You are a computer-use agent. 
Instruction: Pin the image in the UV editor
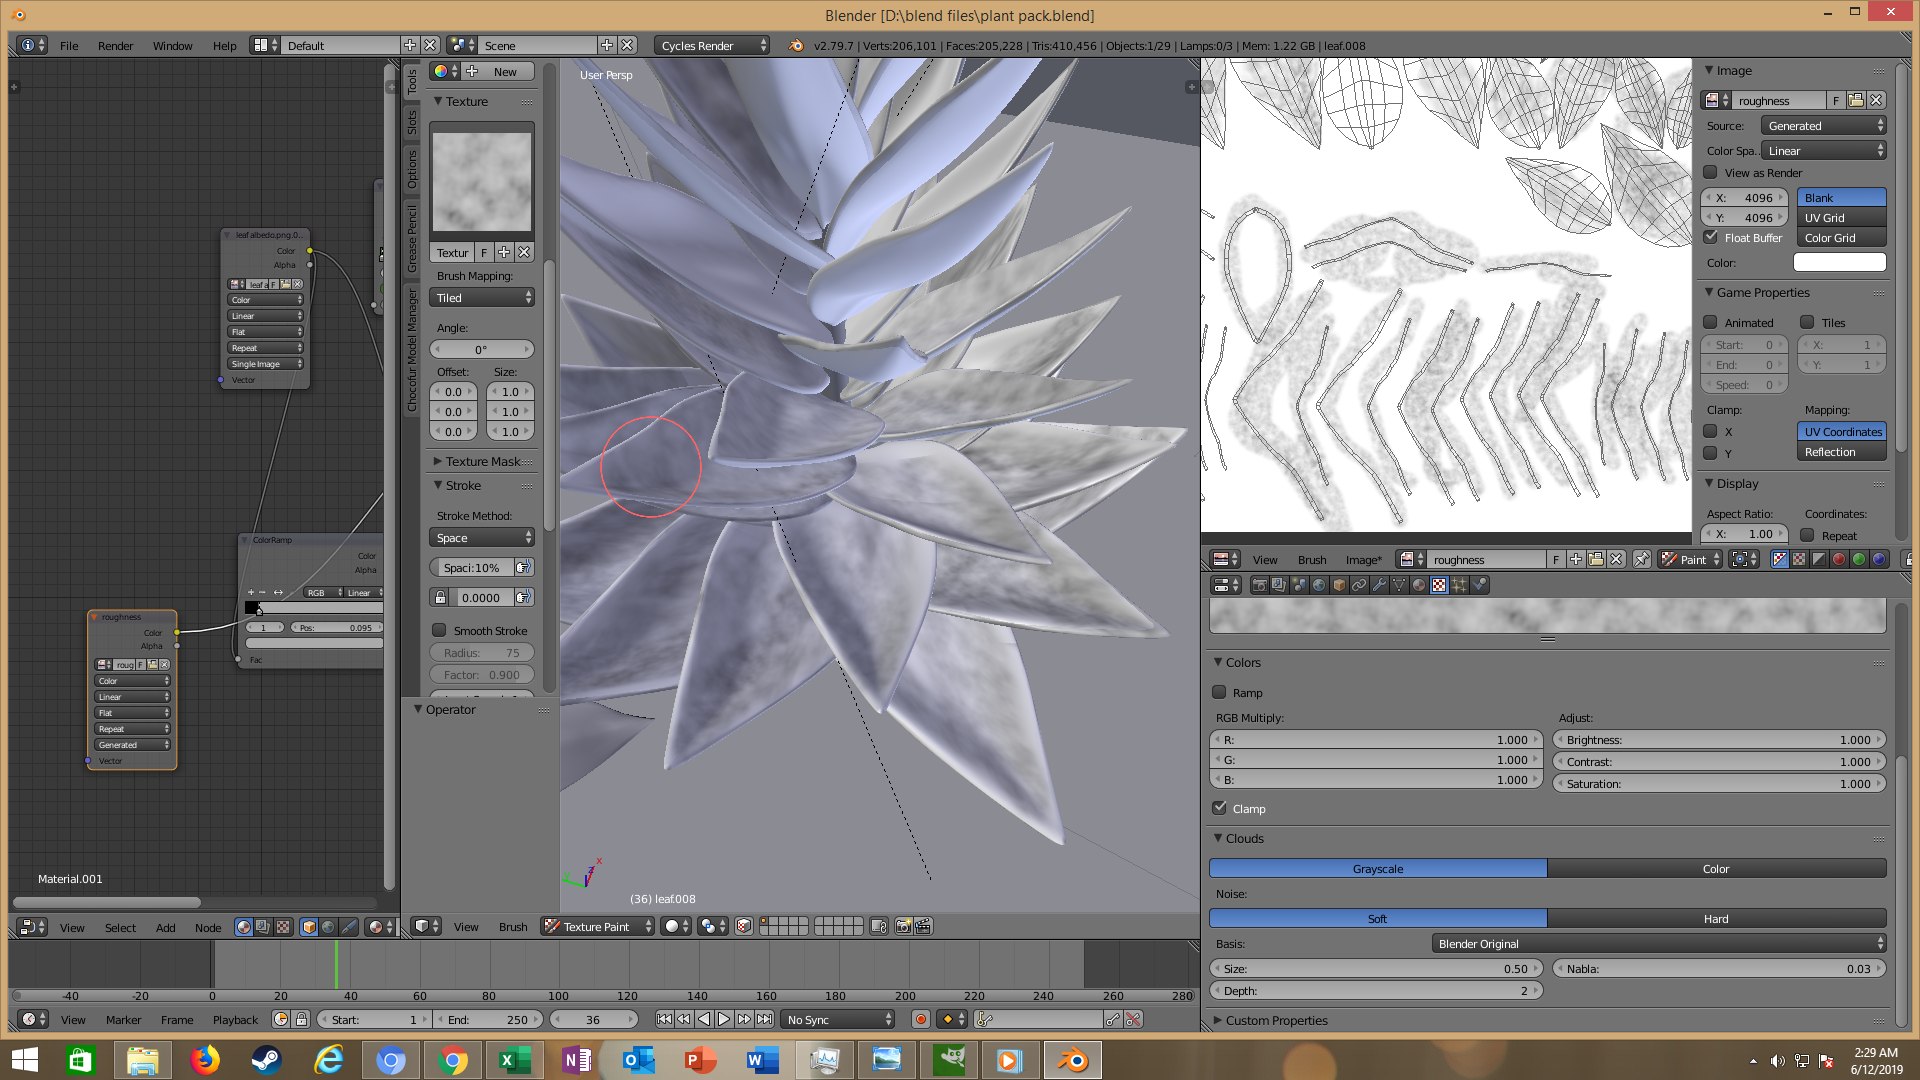pos(1641,559)
